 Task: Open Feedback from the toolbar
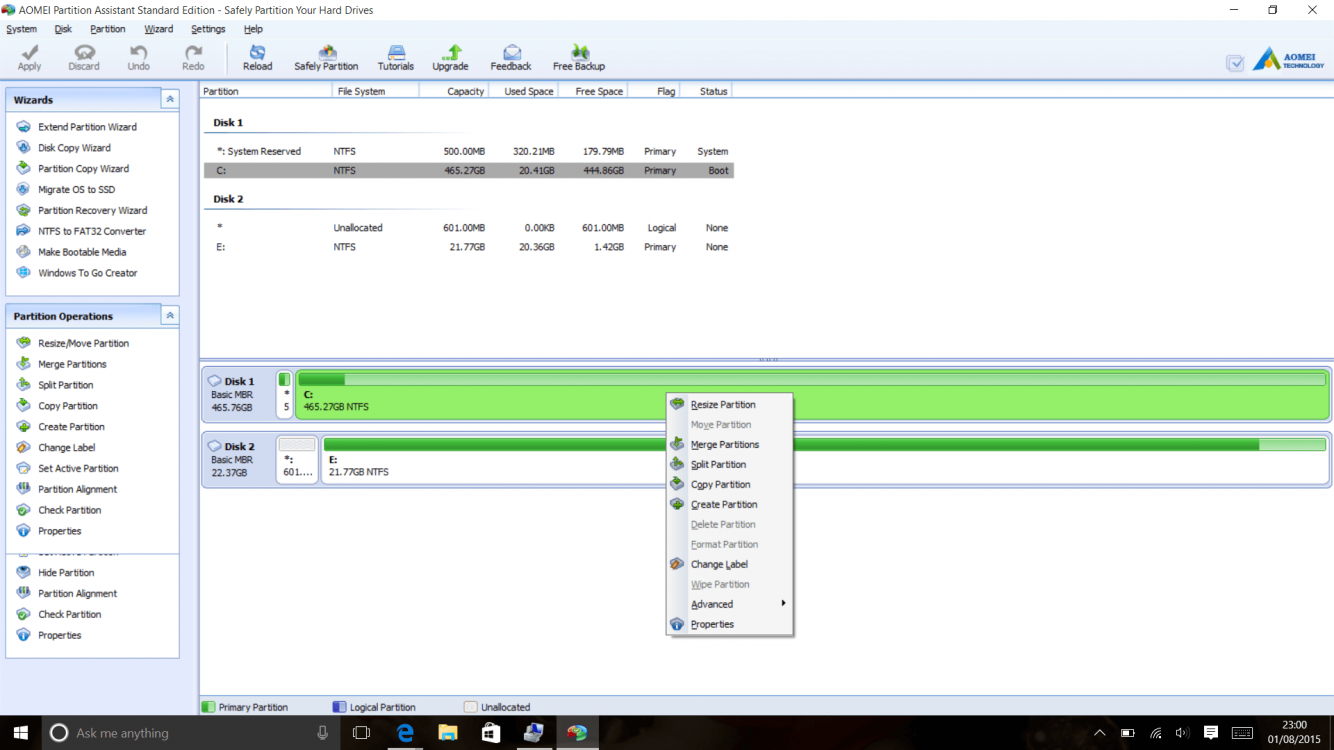point(511,57)
